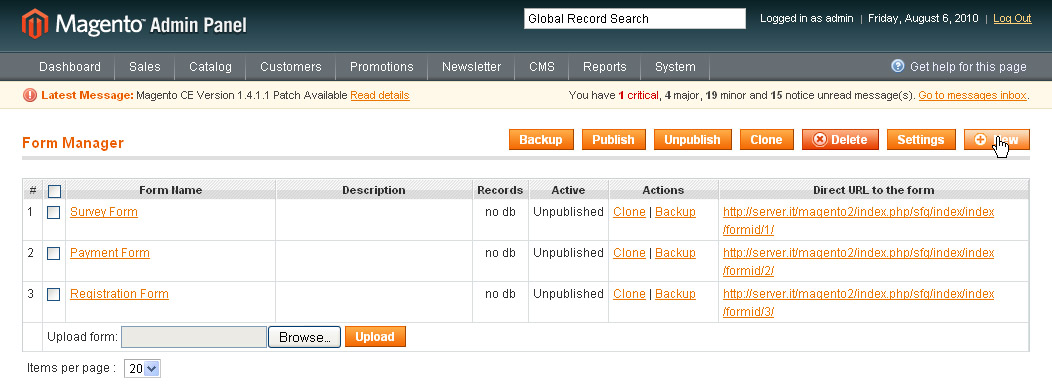Check the Registration Form row checkbox
This screenshot has height=386, width=1052.
54,294
